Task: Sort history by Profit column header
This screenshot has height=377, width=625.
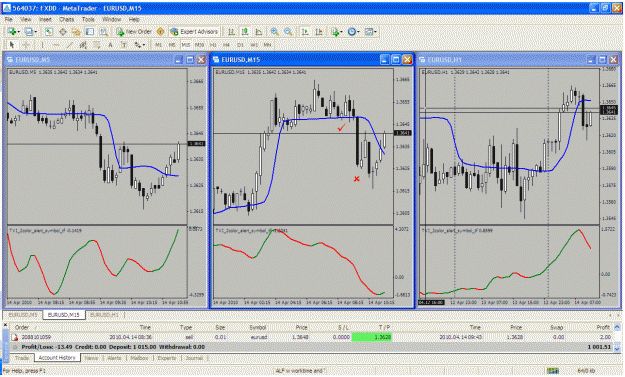Action: [603, 327]
